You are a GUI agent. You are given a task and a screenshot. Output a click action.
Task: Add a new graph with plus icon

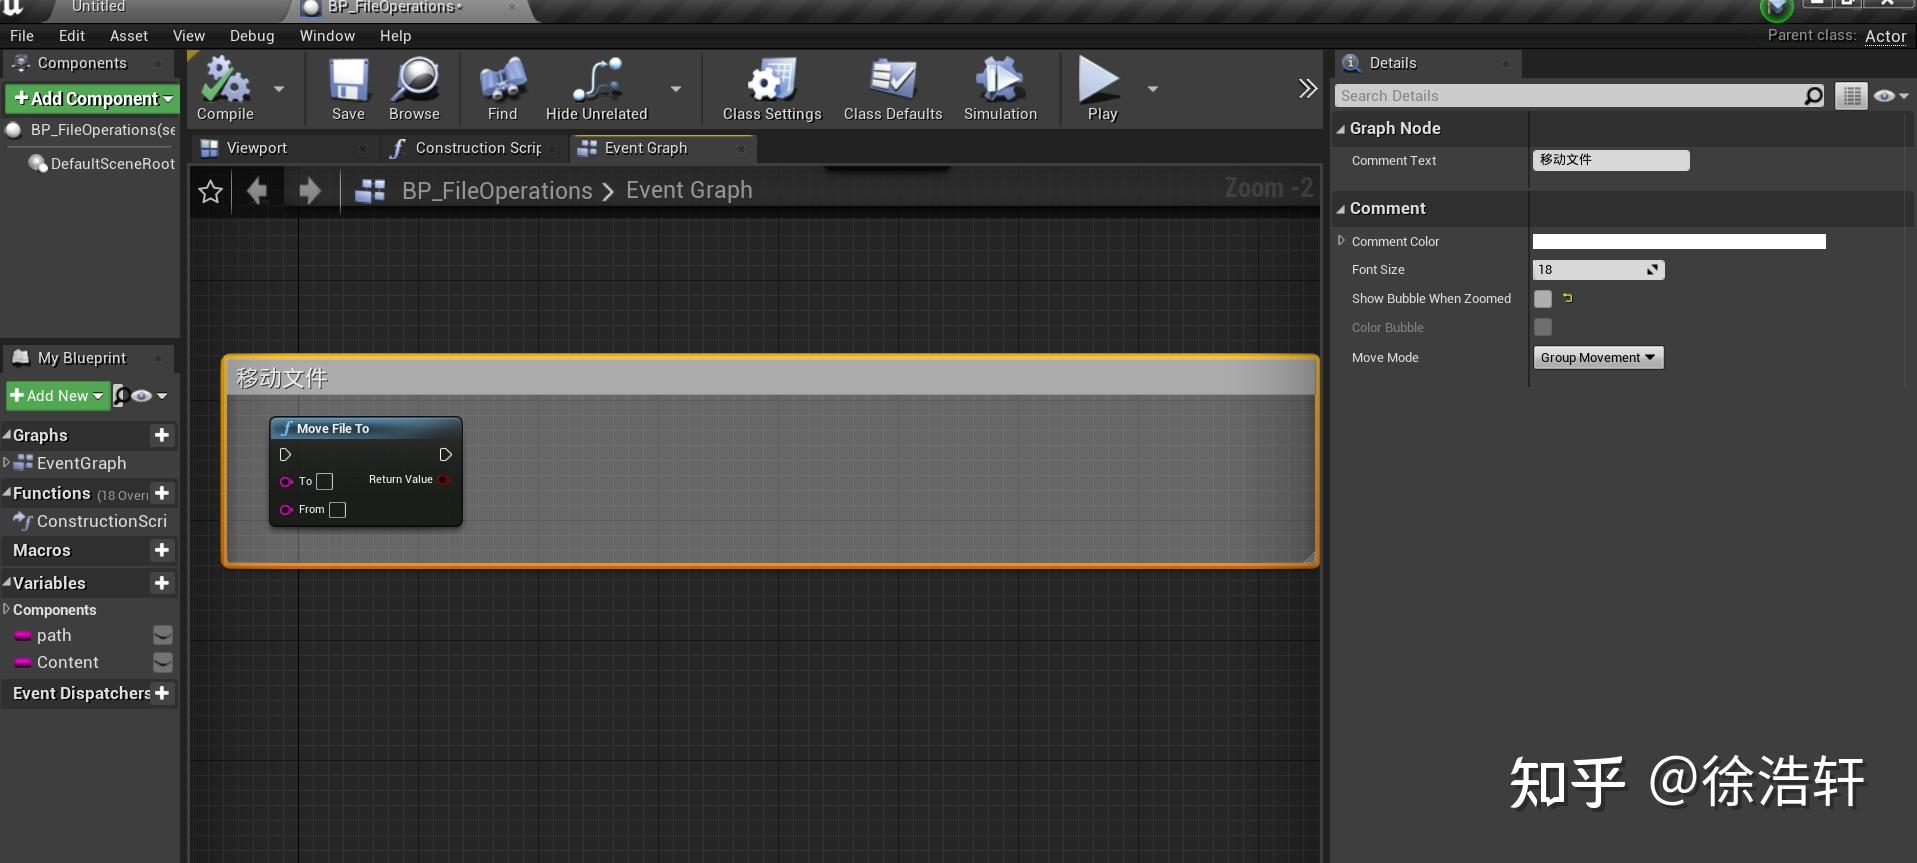[162, 435]
